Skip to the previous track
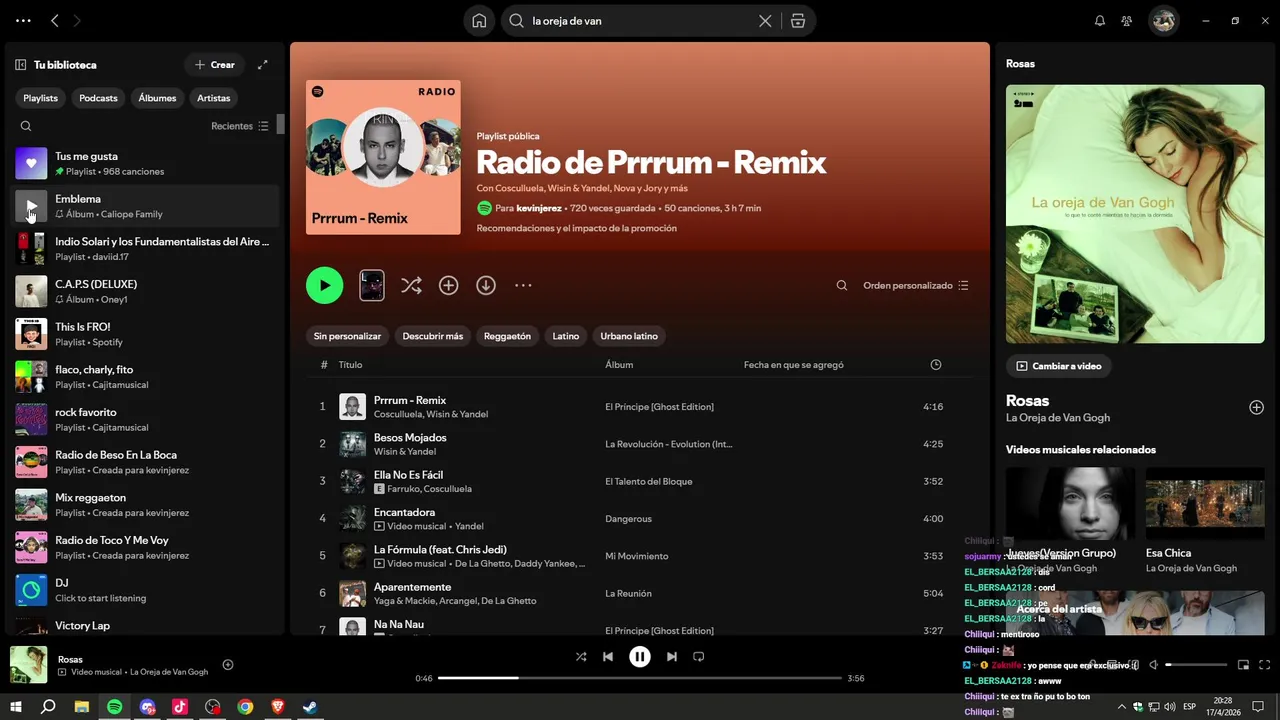The width and height of the screenshot is (1280, 720). tap(608, 657)
